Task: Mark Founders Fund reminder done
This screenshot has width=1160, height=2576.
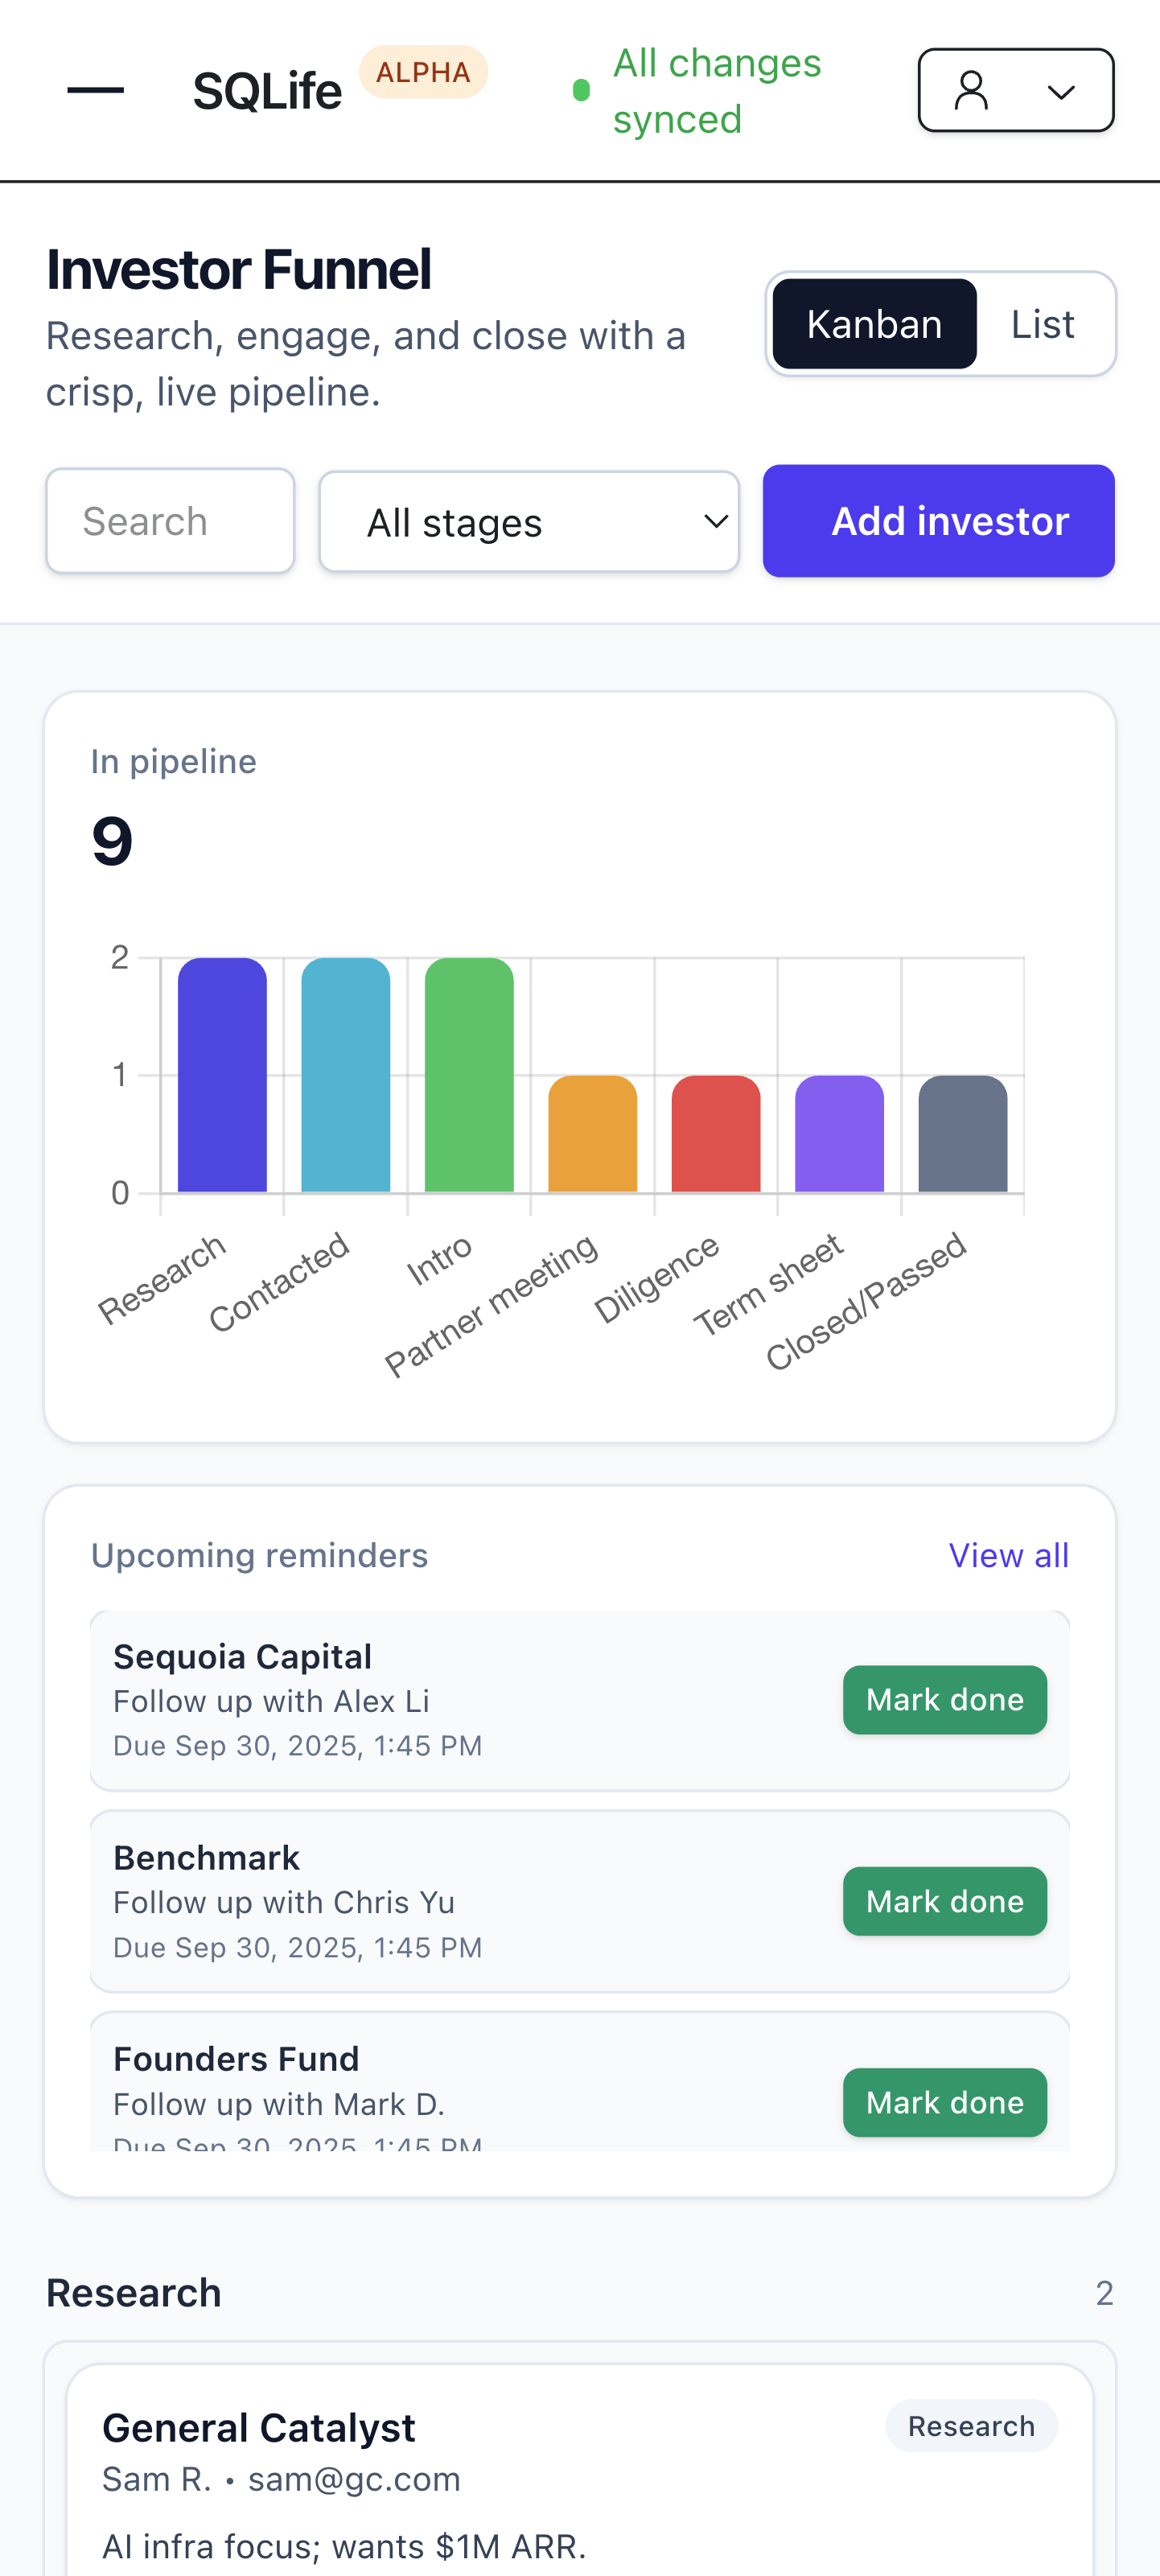Action: (944, 2102)
